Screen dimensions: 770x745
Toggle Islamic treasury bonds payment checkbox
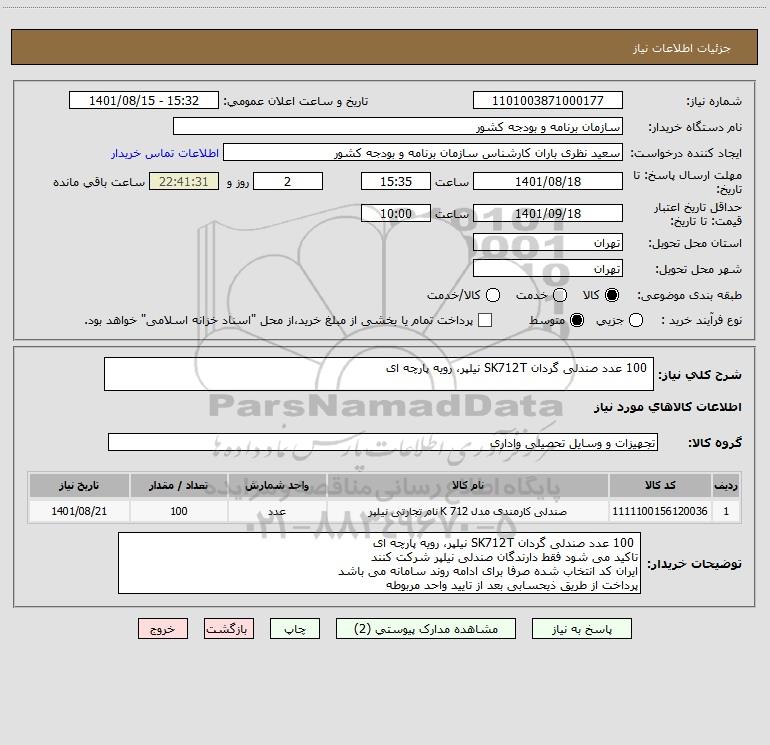click(485, 320)
